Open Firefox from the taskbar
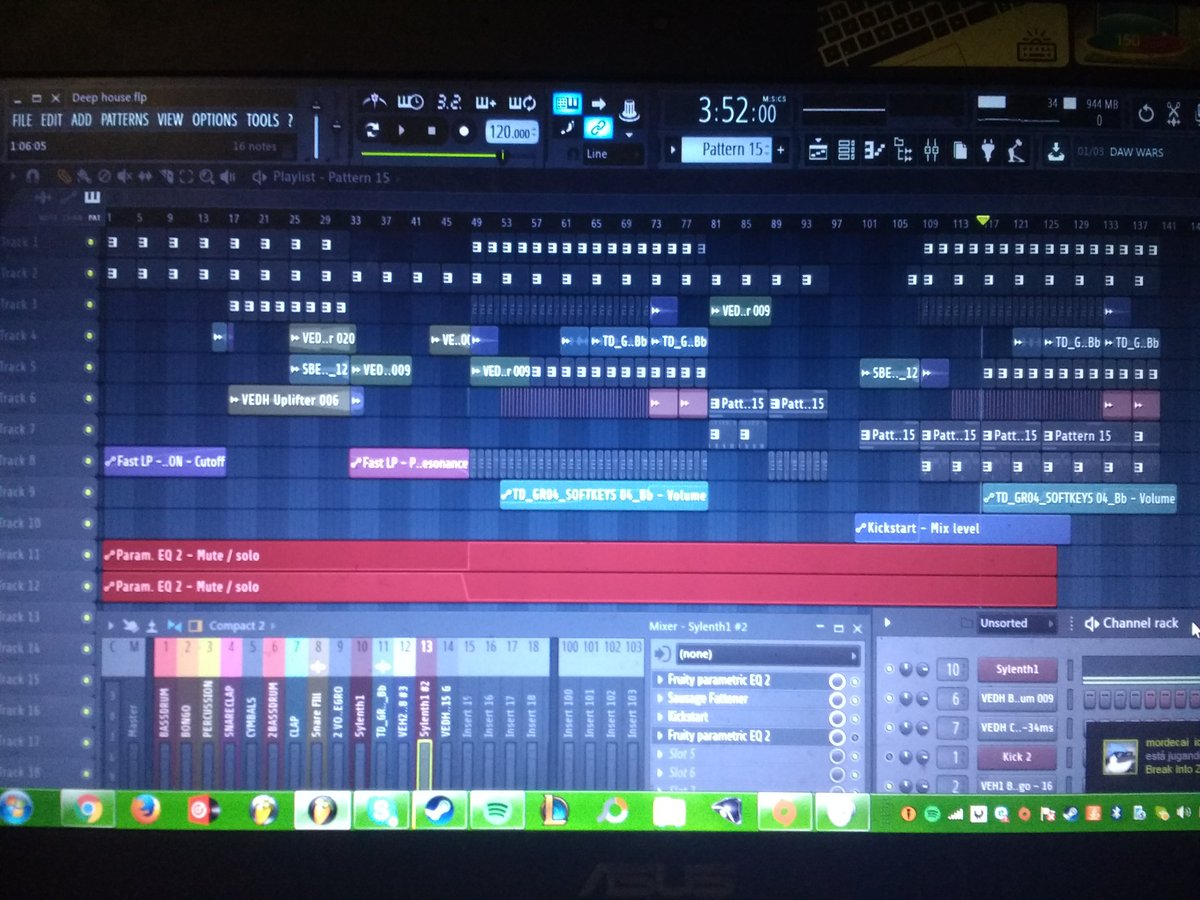The image size is (1200, 900). (146, 810)
